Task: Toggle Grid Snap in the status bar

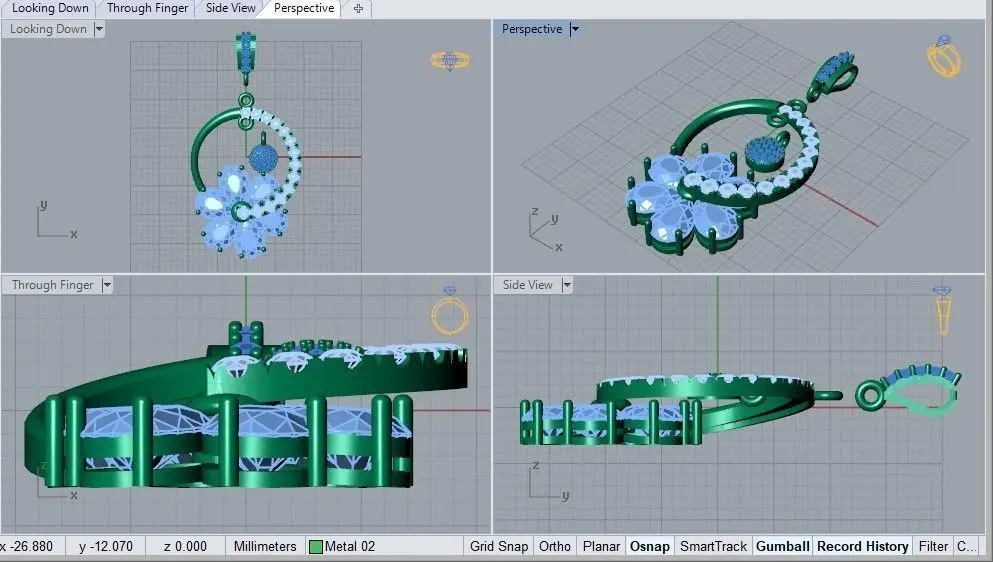Action: pyautogui.click(x=498, y=546)
